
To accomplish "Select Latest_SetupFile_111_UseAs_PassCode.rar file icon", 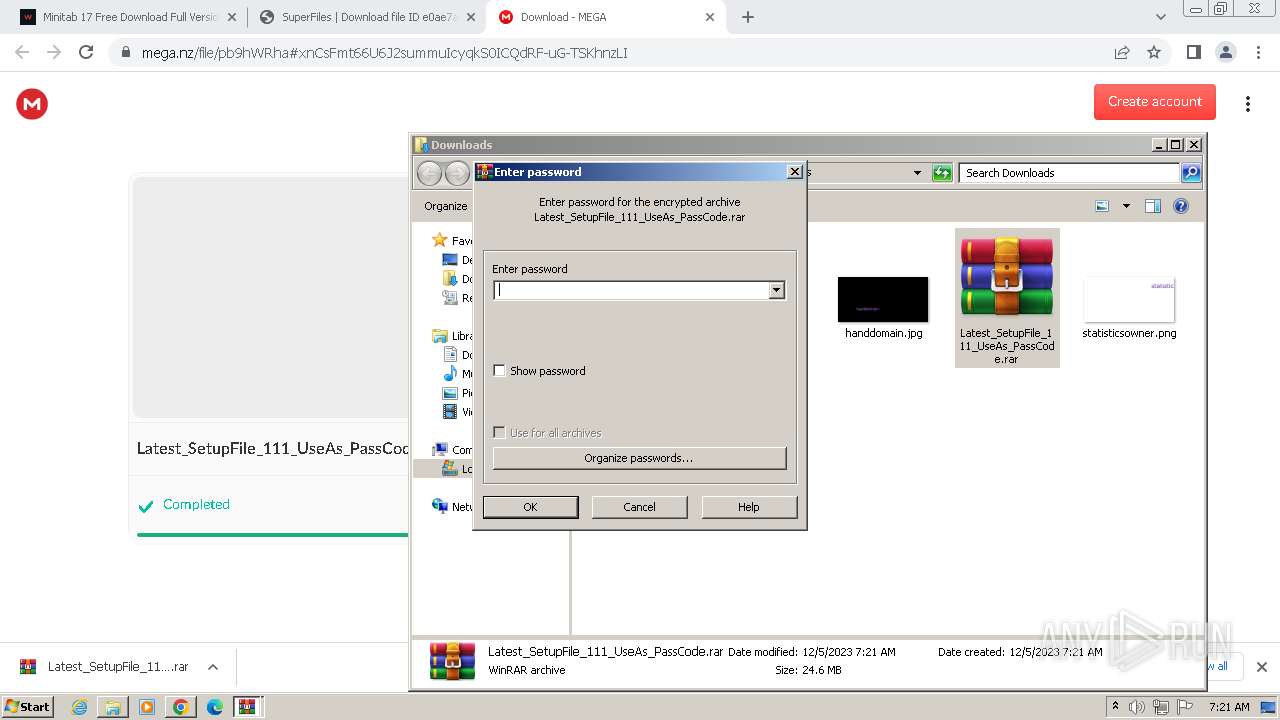I will tap(1007, 275).
